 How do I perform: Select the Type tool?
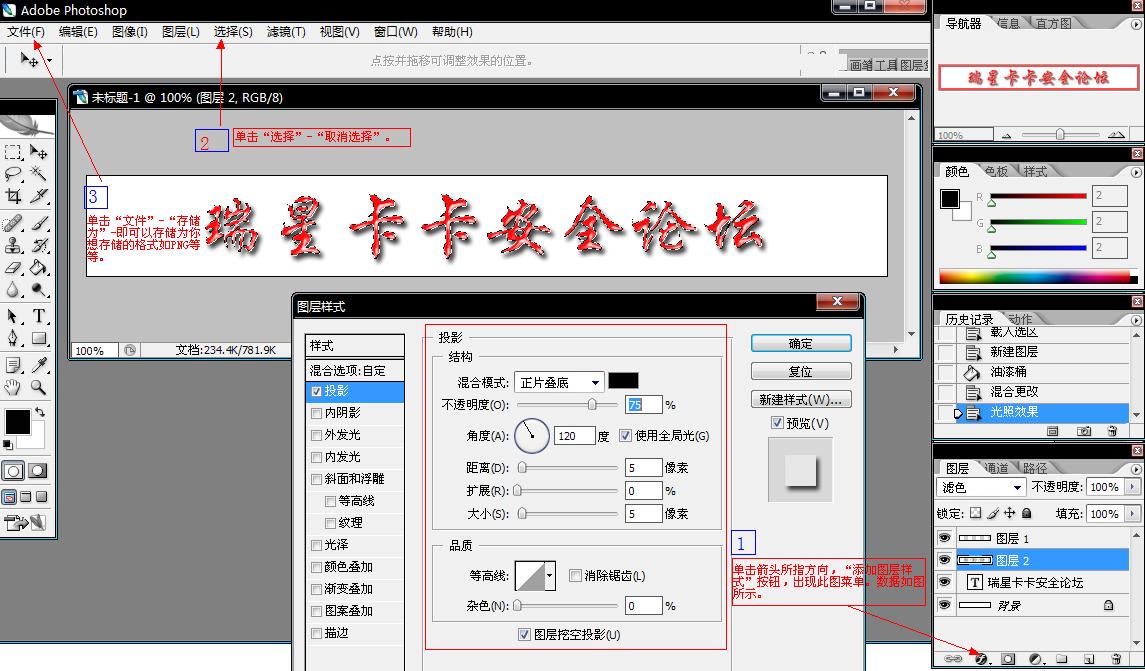(39, 316)
